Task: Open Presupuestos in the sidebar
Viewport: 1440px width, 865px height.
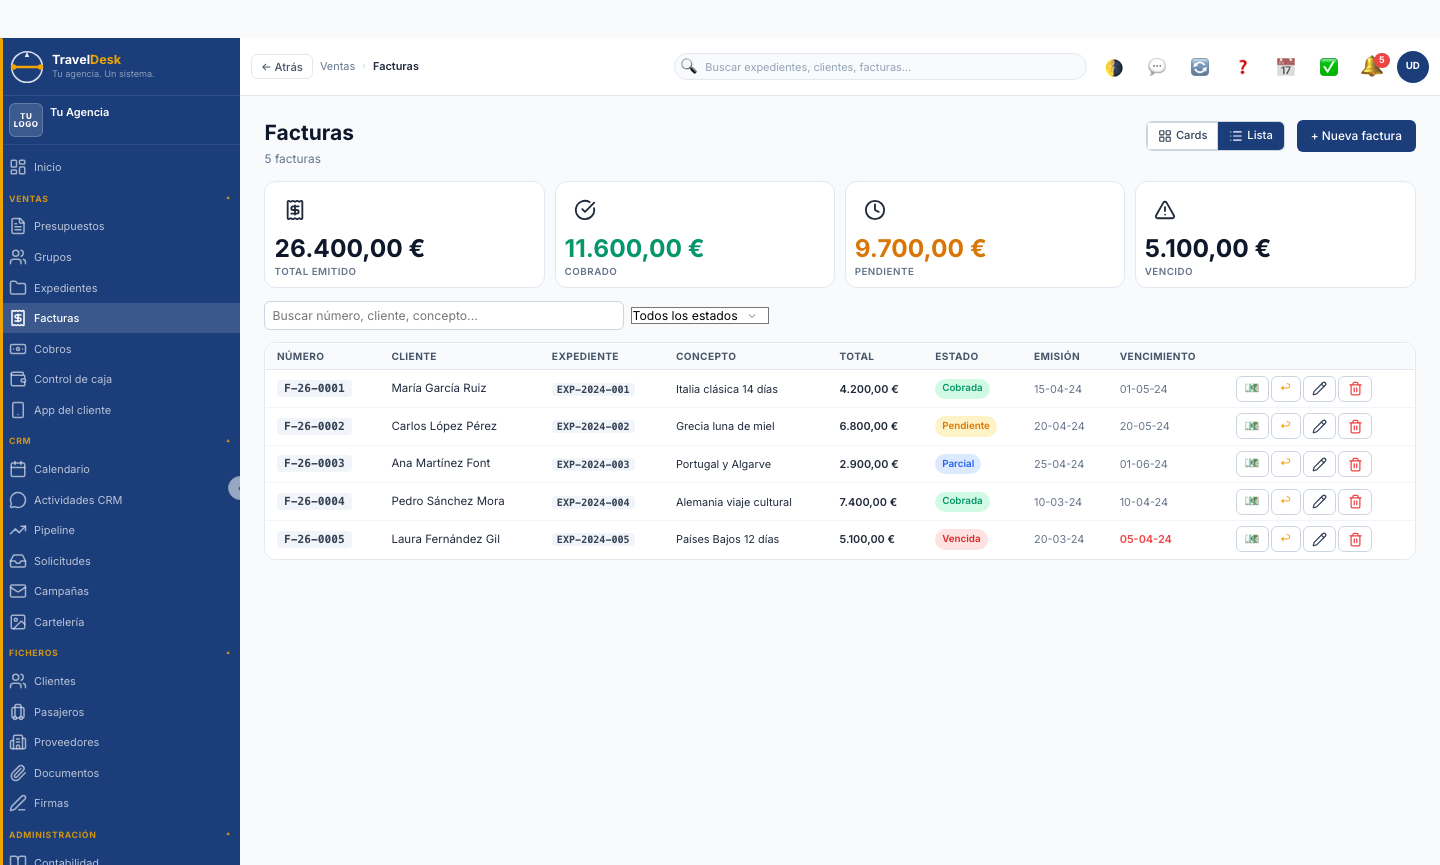Action: point(120,226)
